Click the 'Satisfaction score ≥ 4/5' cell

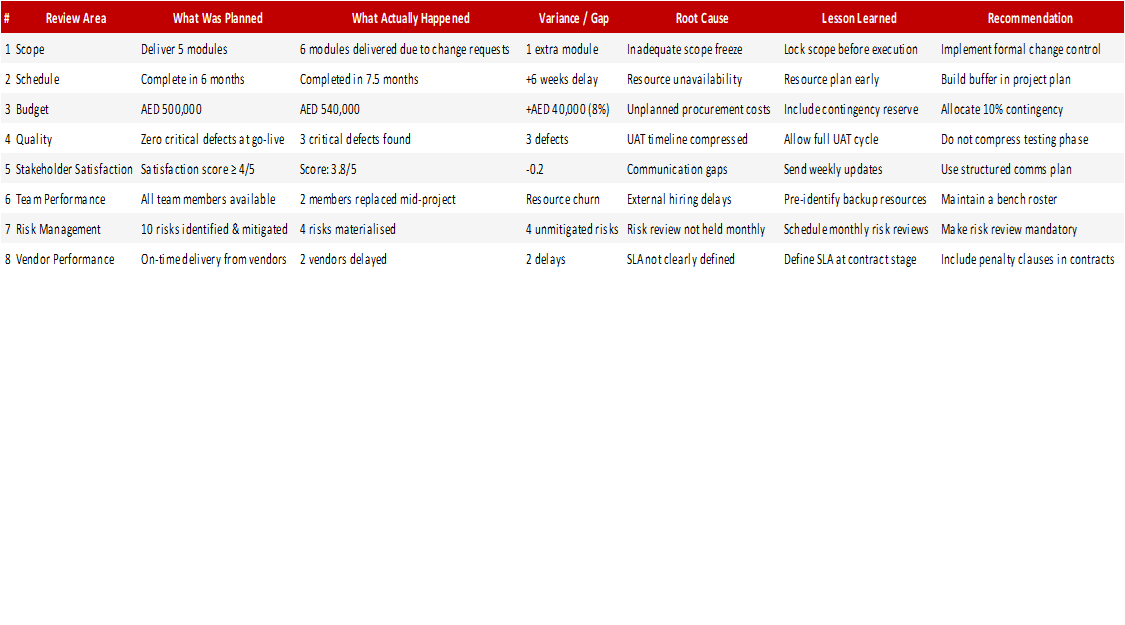(x=197, y=169)
